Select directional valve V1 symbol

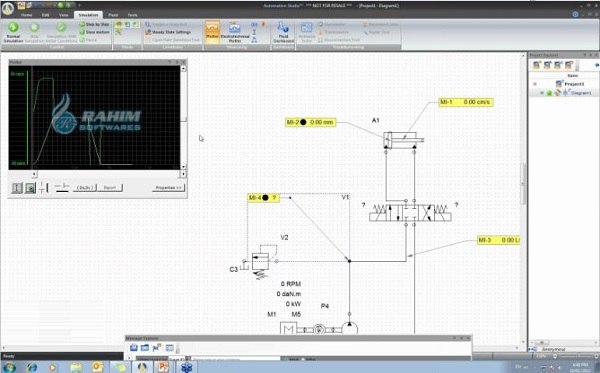tap(410, 213)
